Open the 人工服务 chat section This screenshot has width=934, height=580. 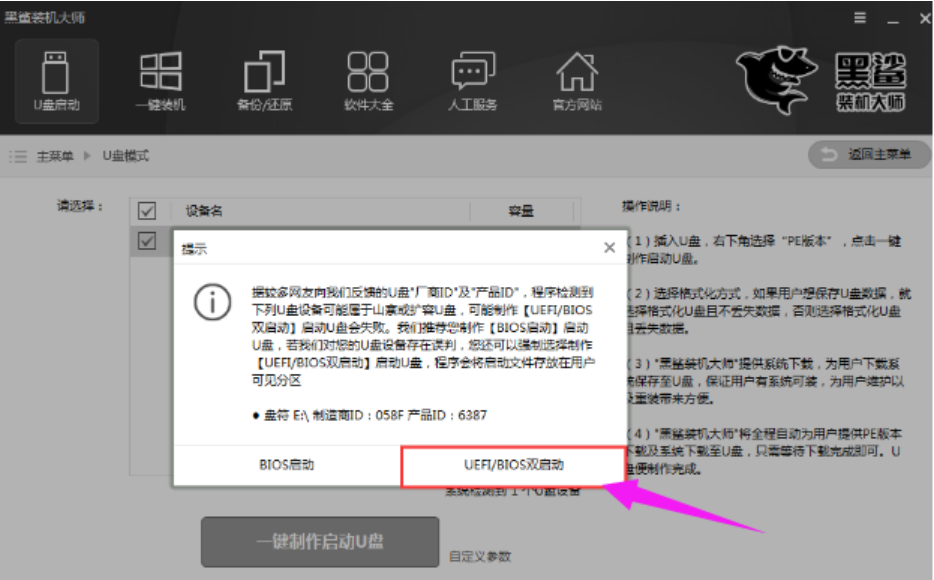(x=472, y=81)
